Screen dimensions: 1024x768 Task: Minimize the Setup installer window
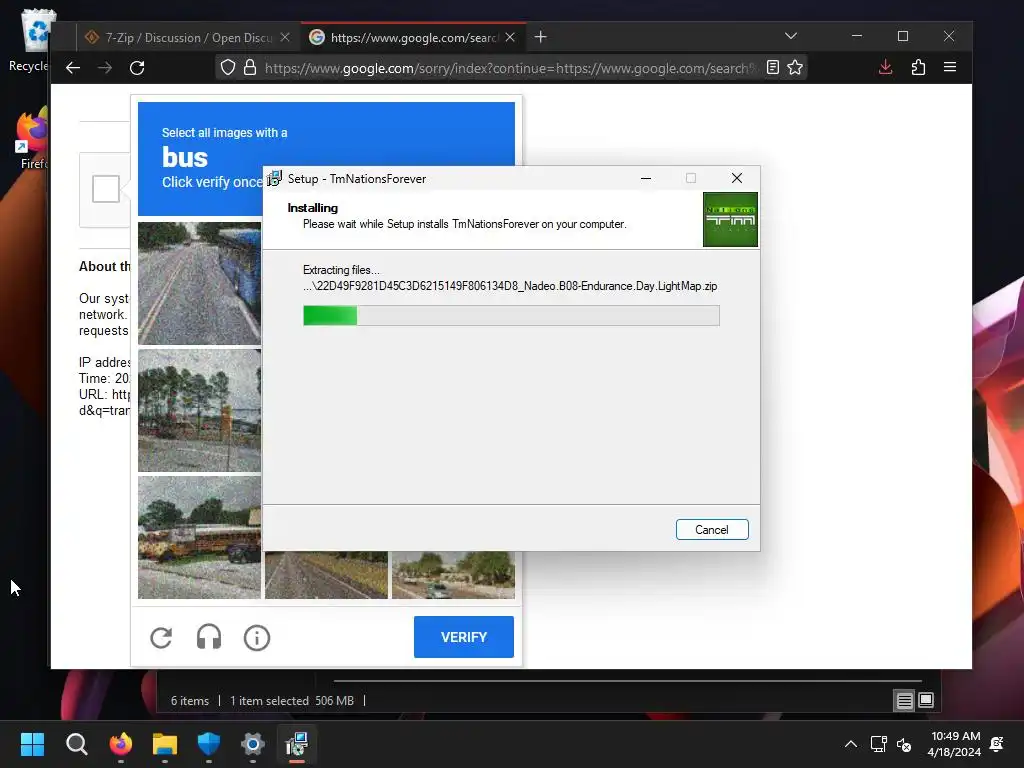click(646, 178)
